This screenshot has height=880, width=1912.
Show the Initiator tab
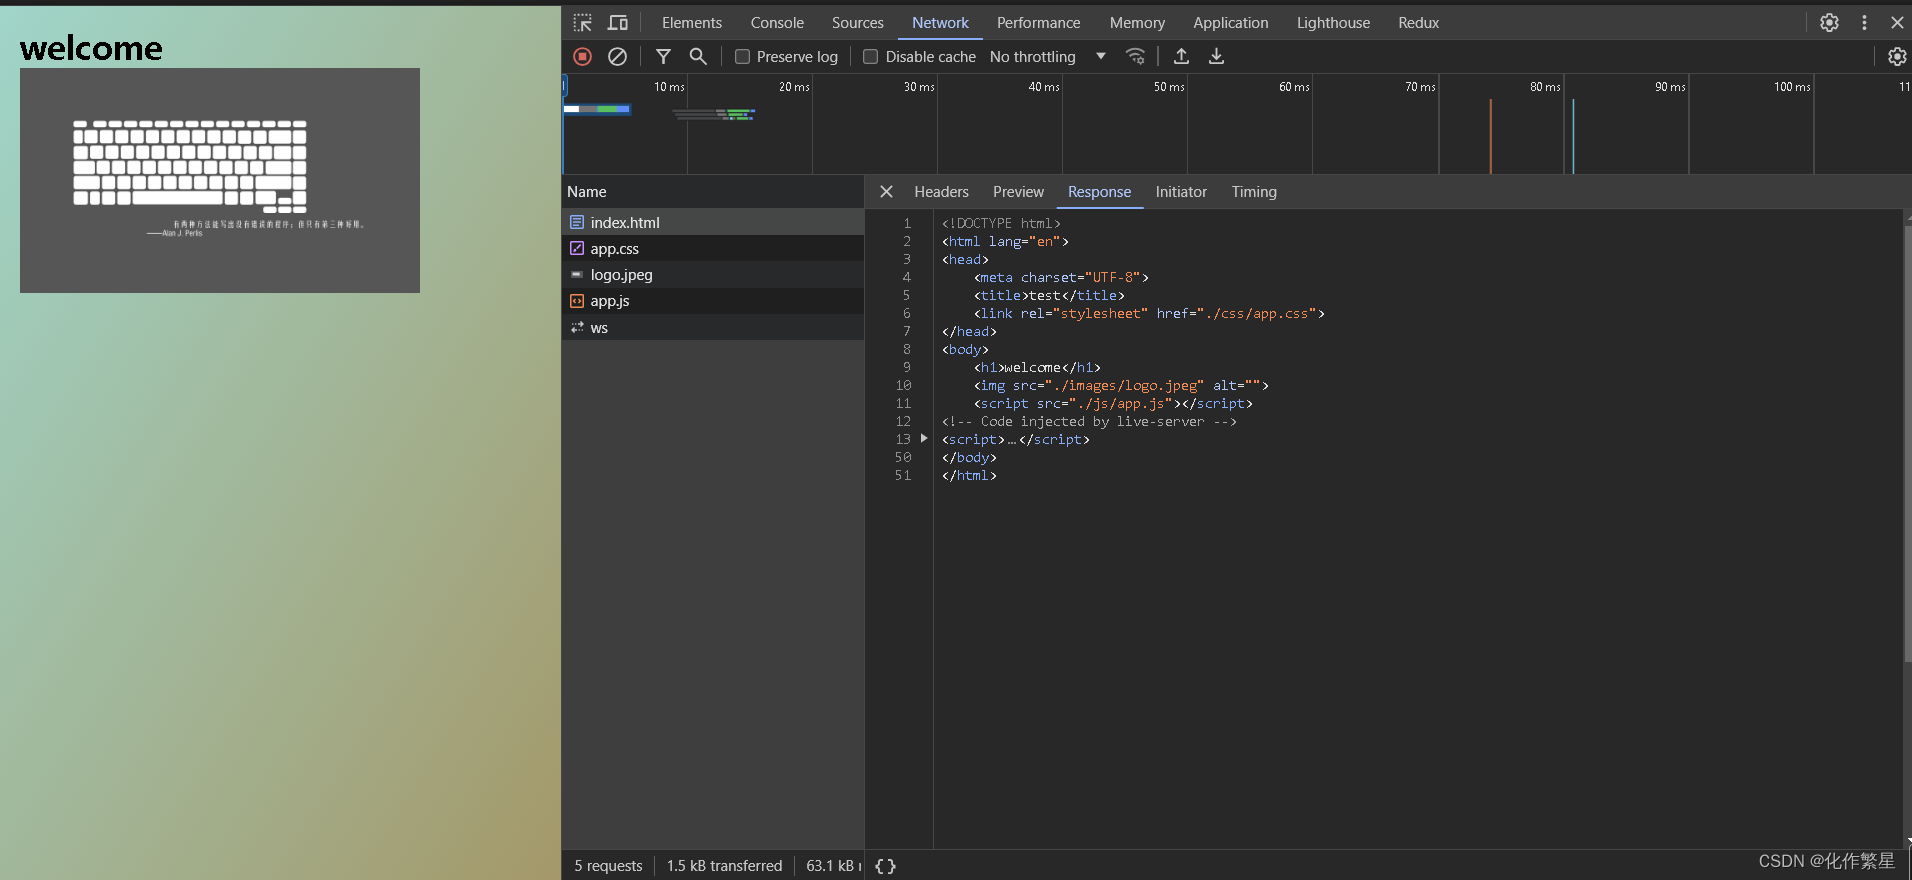click(1181, 191)
